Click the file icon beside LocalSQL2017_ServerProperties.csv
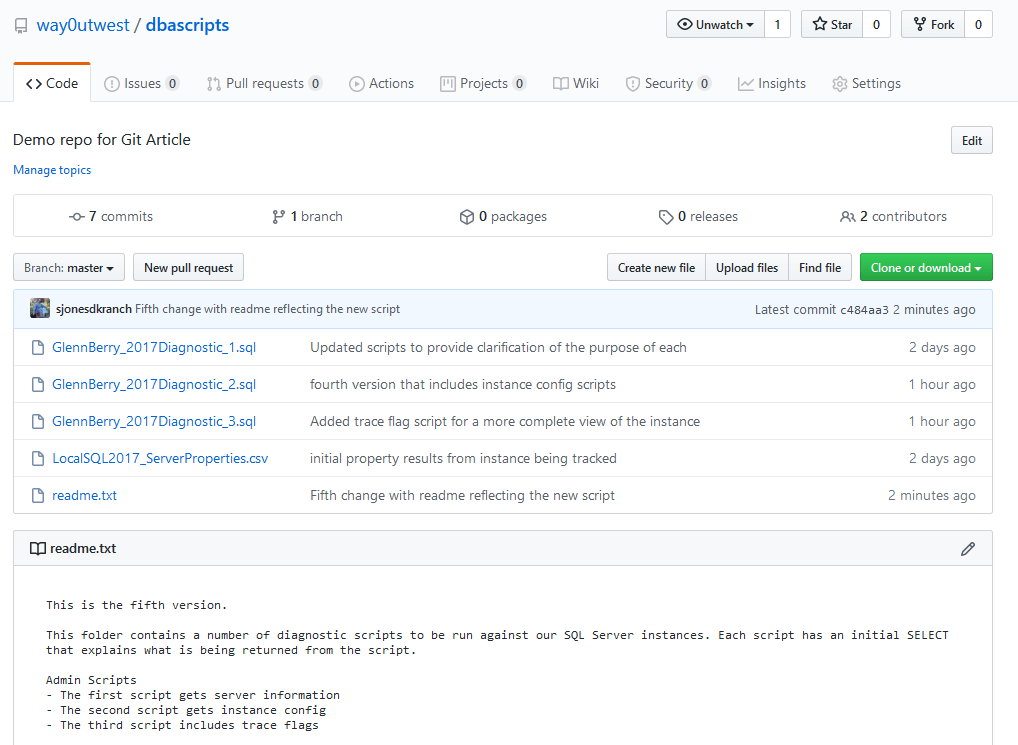Image resolution: width=1018 pixels, height=745 pixels. pos(37,458)
